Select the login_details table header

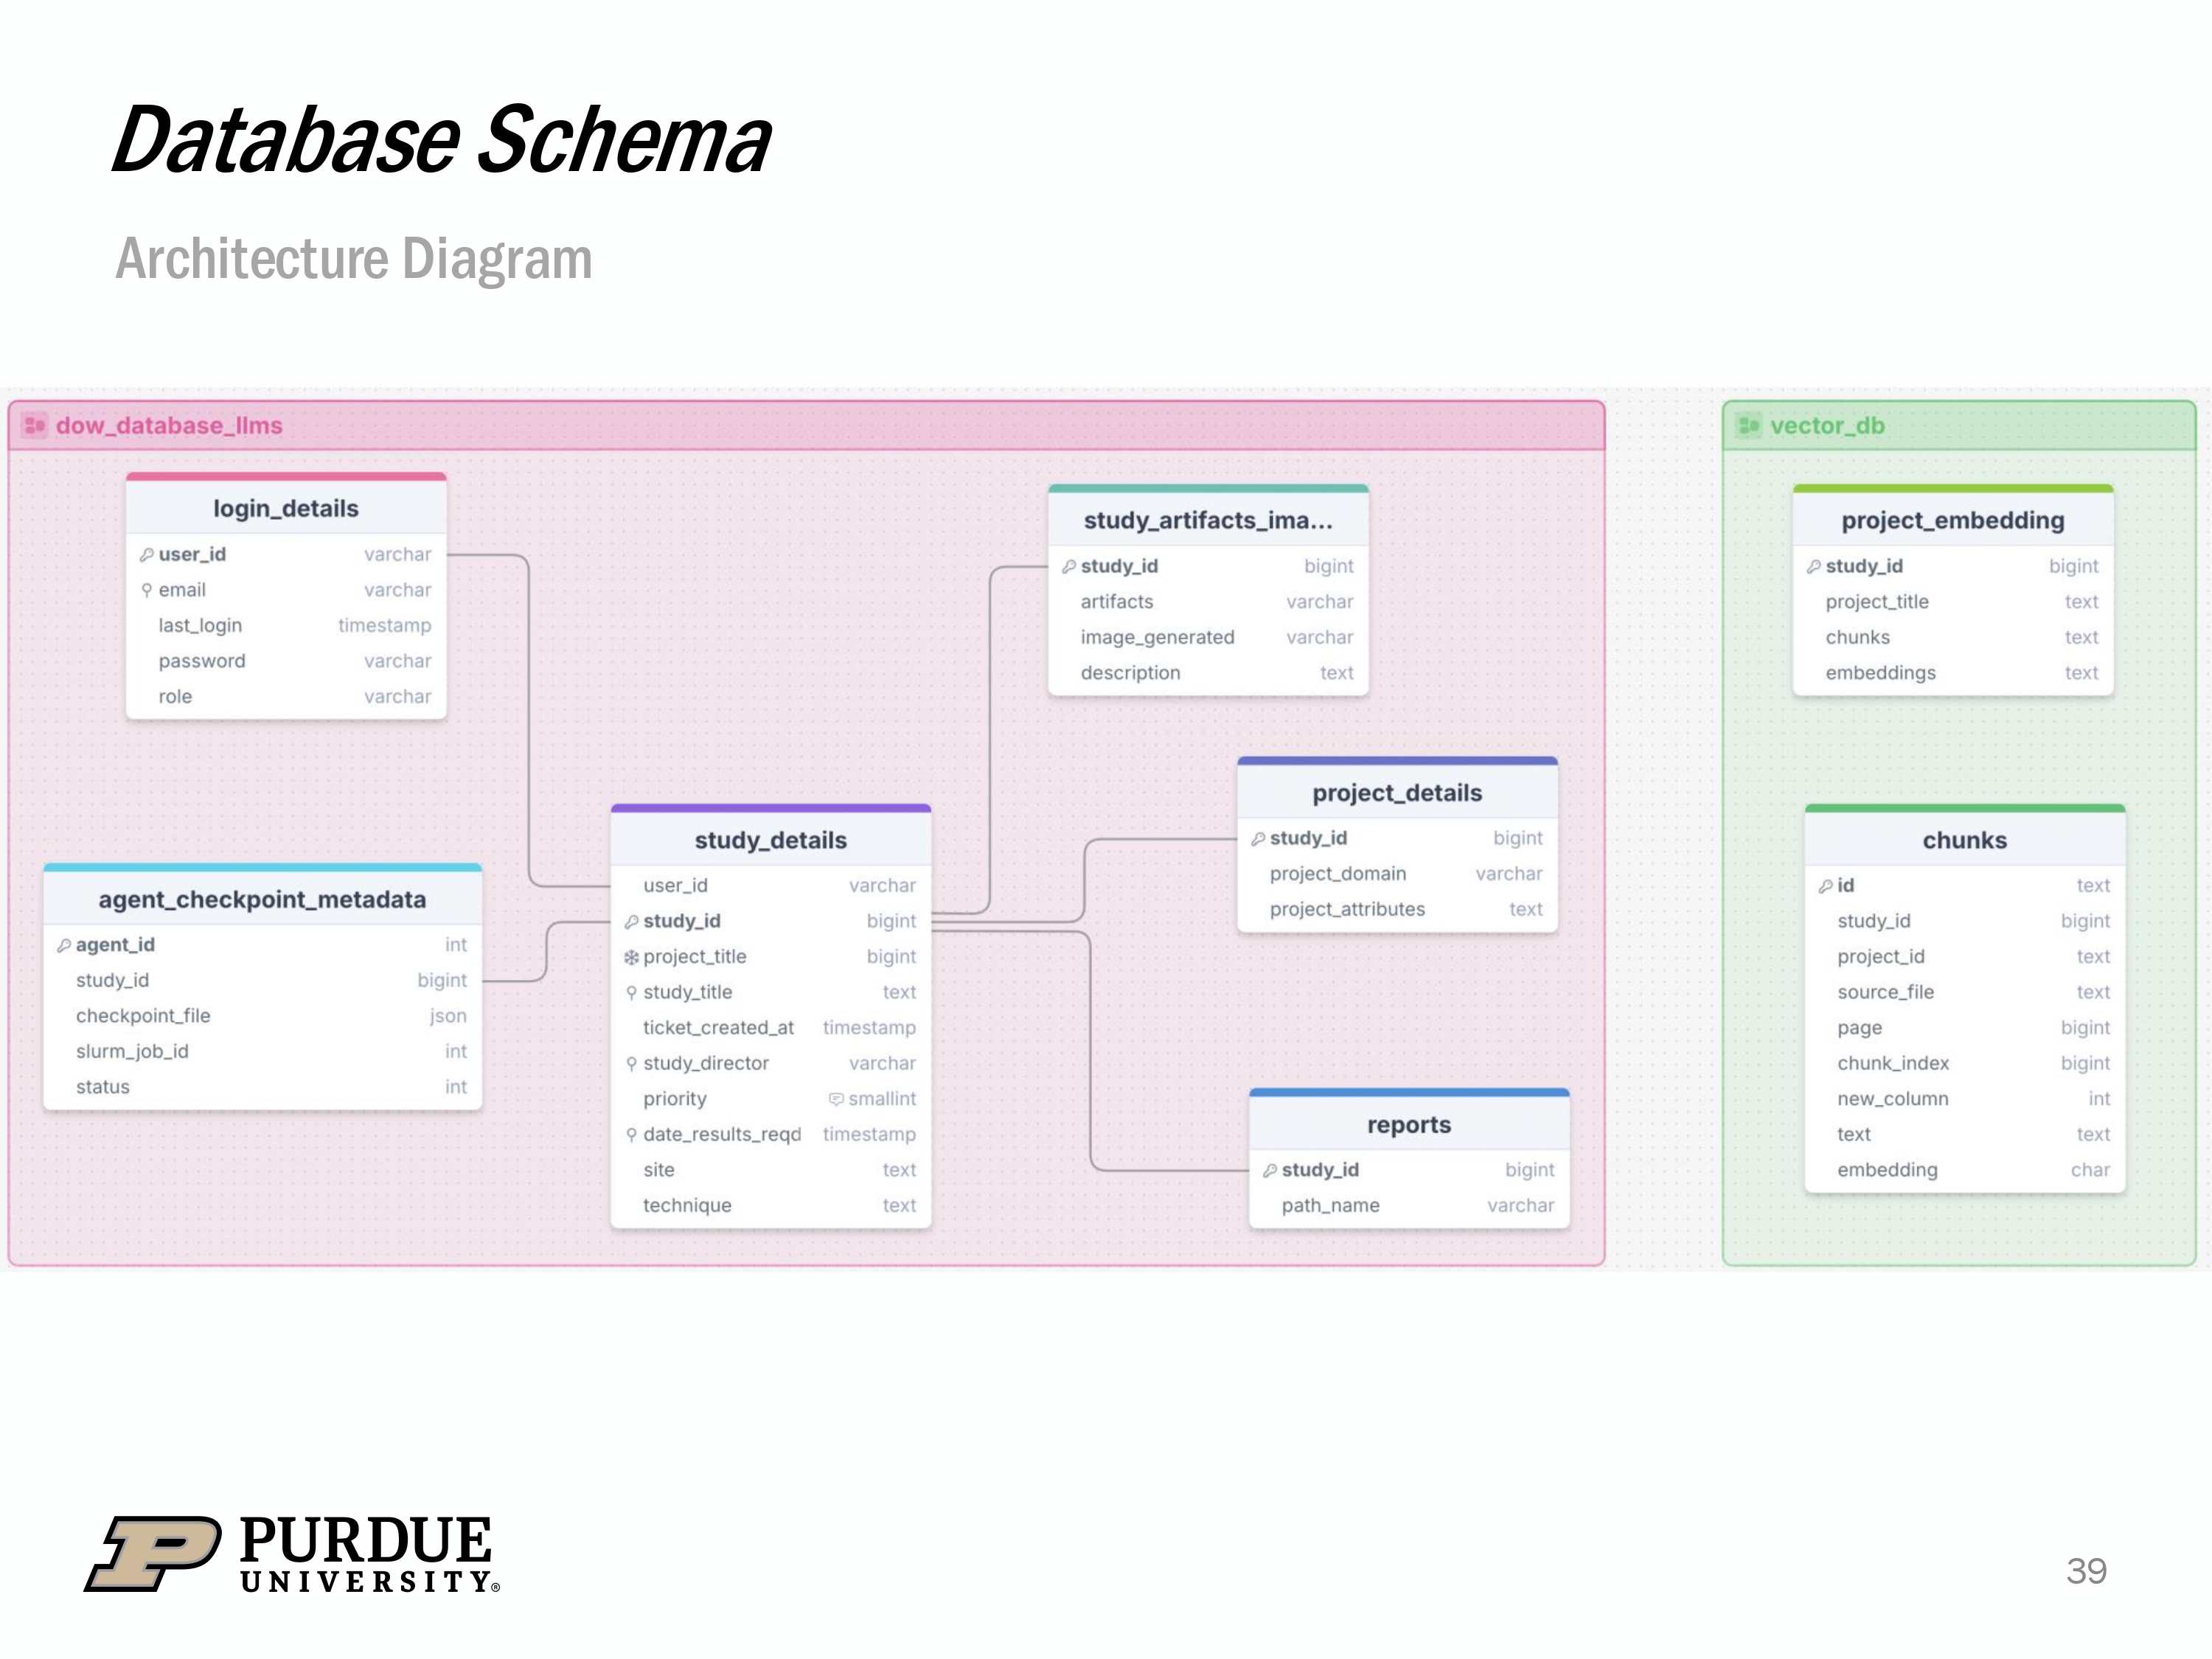coord(285,508)
